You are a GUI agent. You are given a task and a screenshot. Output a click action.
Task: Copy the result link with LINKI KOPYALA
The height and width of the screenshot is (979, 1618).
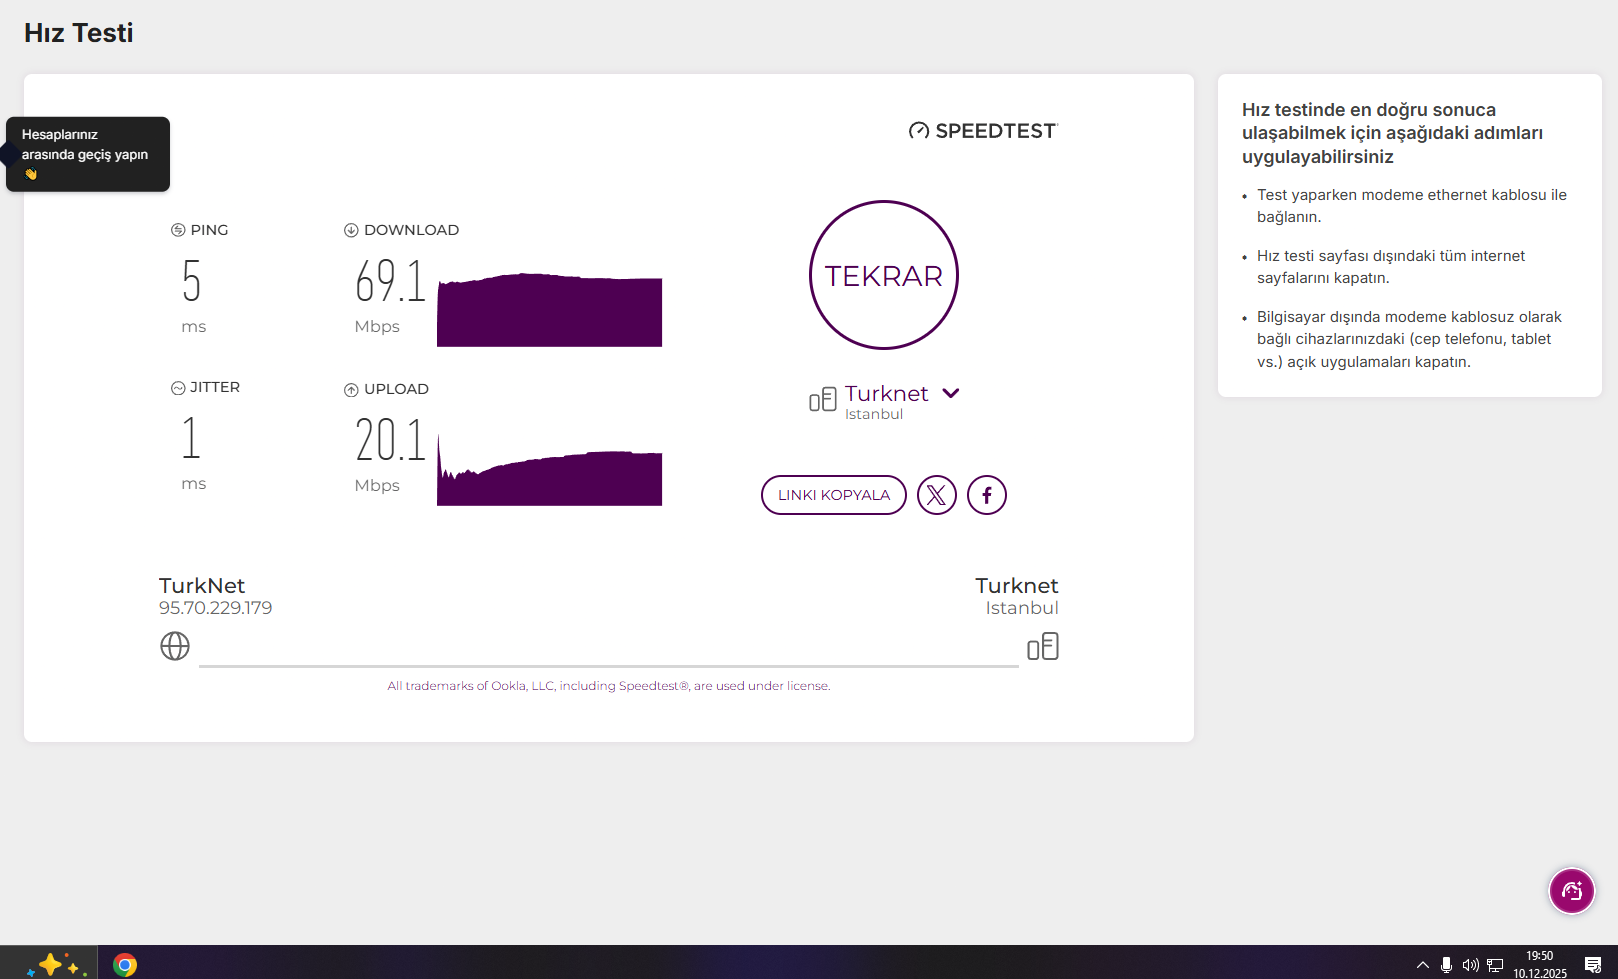[834, 495]
